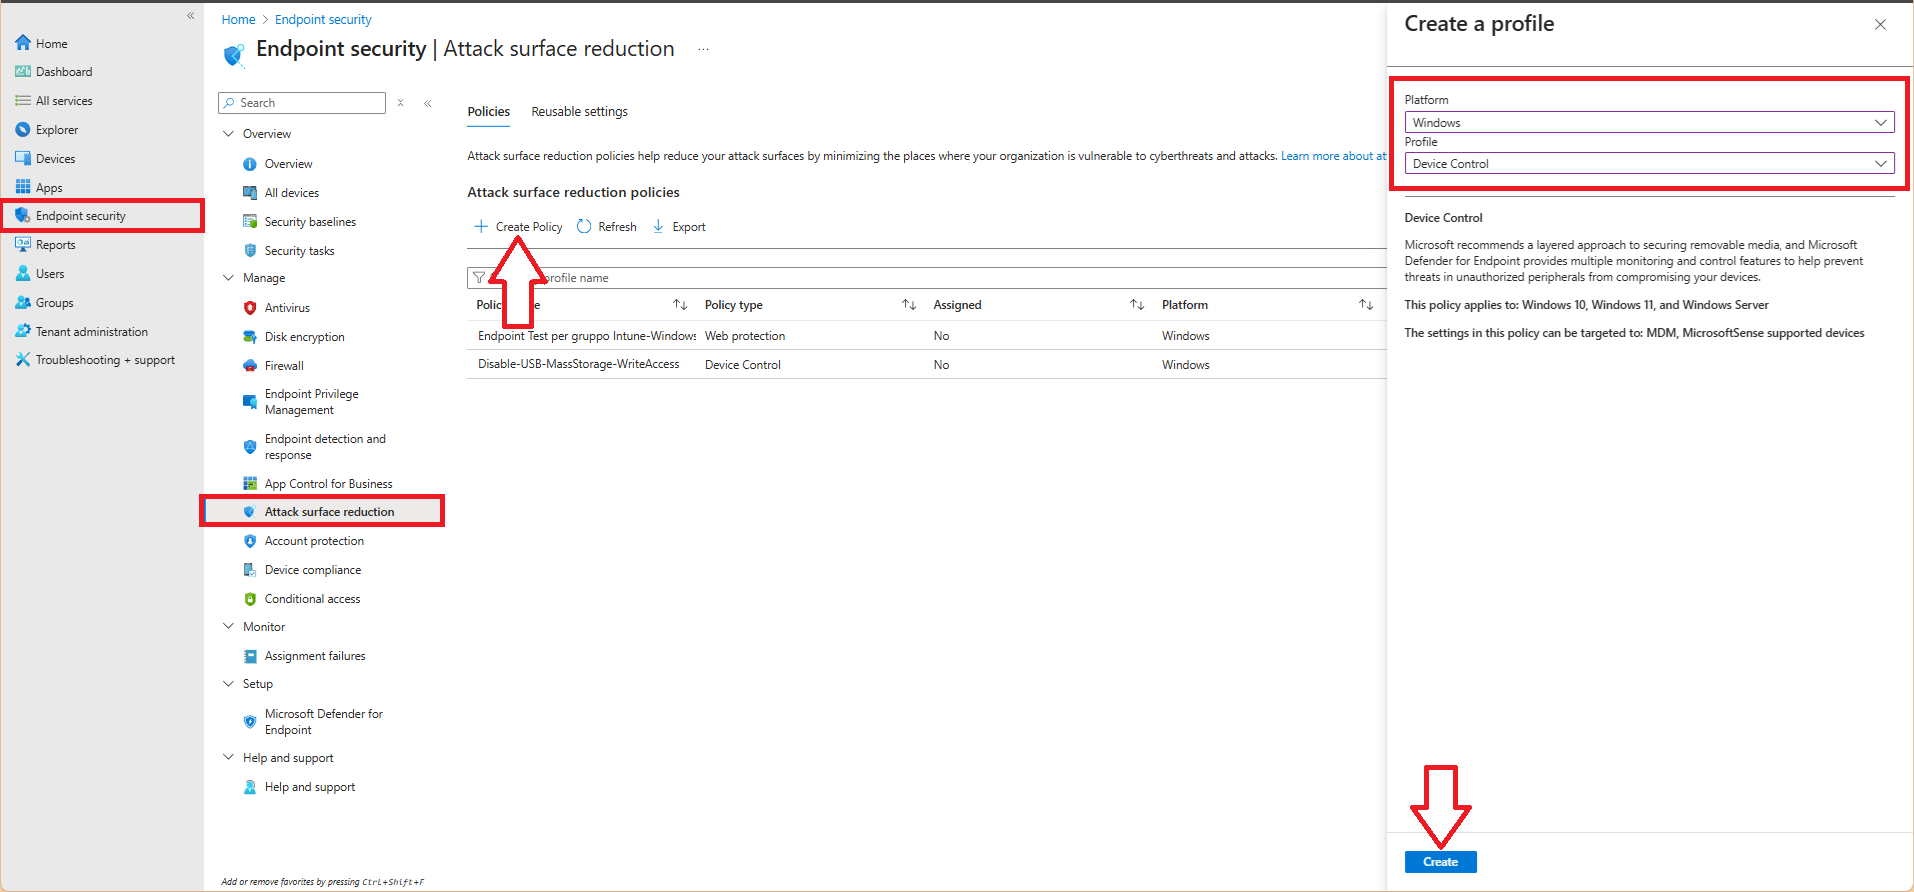
Task: Click the Antivirus shield icon
Action: click(250, 308)
